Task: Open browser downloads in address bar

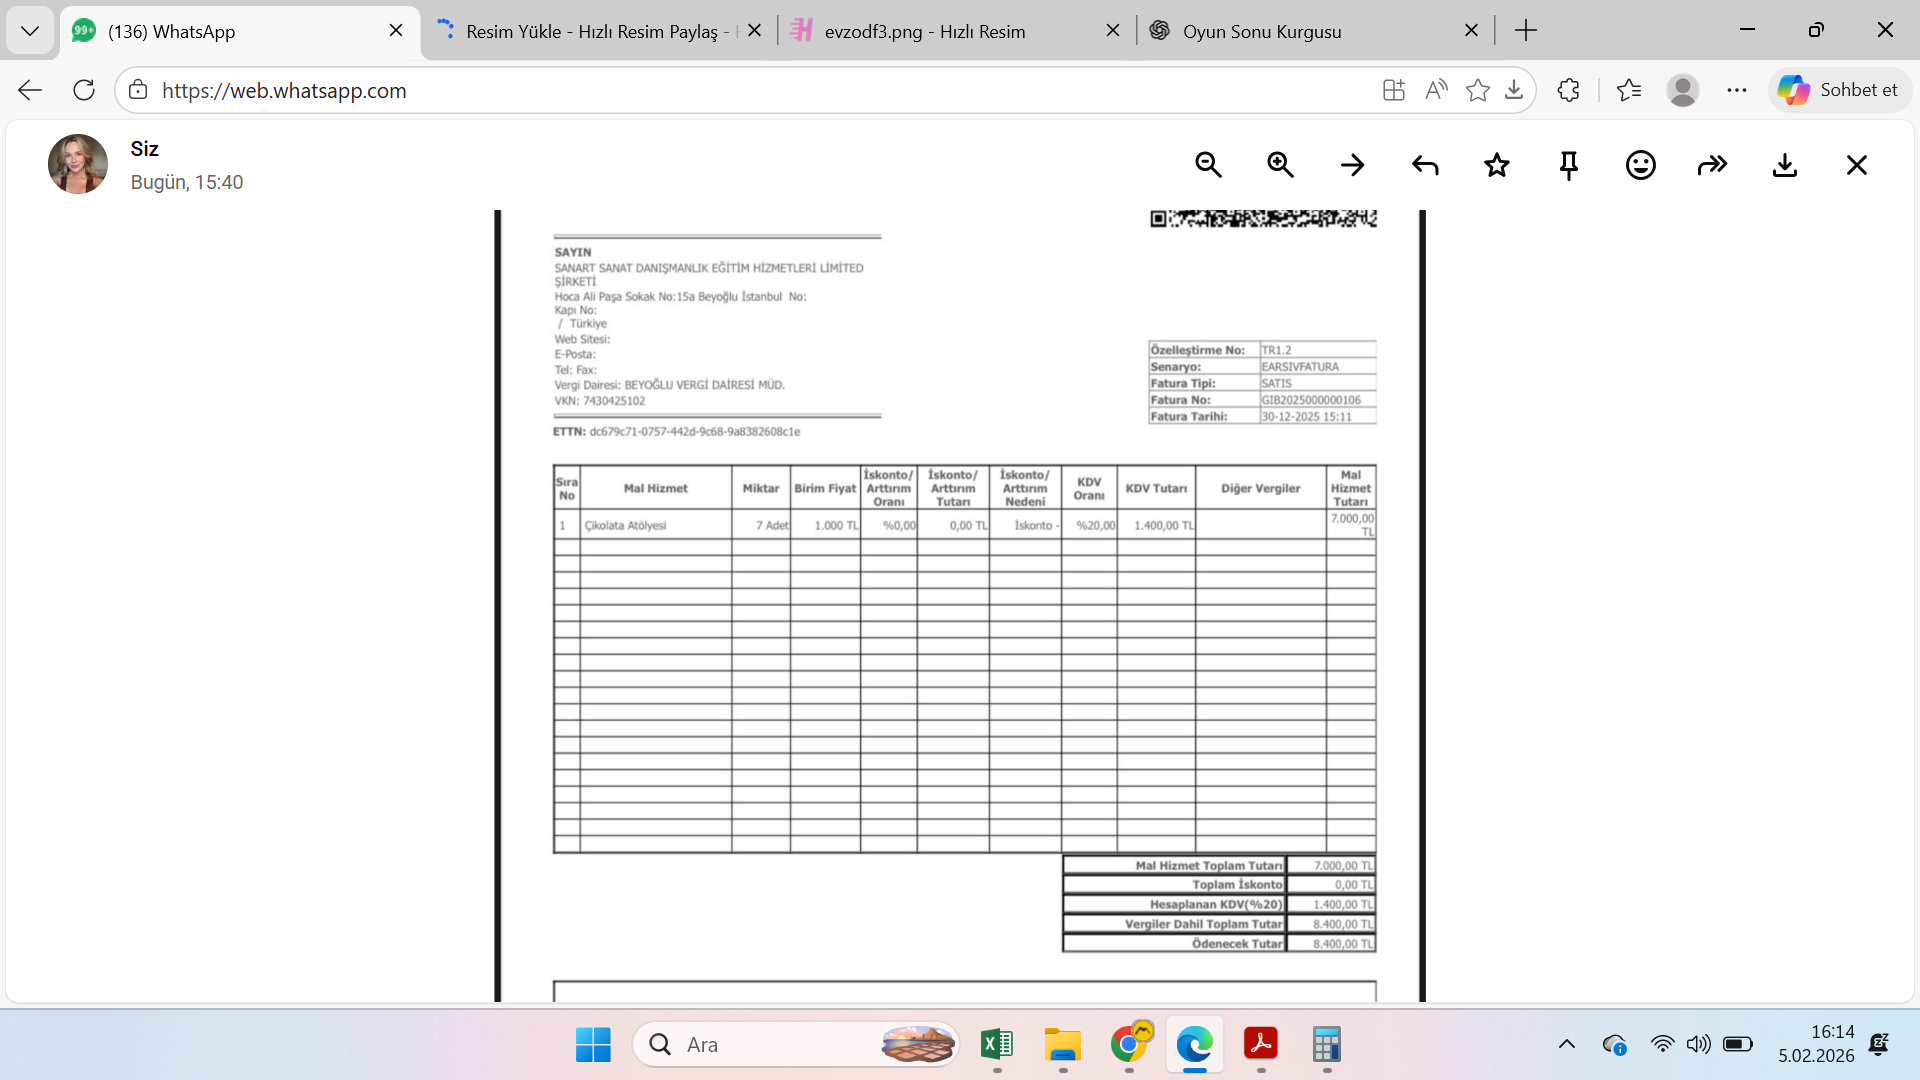Action: click(1514, 90)
